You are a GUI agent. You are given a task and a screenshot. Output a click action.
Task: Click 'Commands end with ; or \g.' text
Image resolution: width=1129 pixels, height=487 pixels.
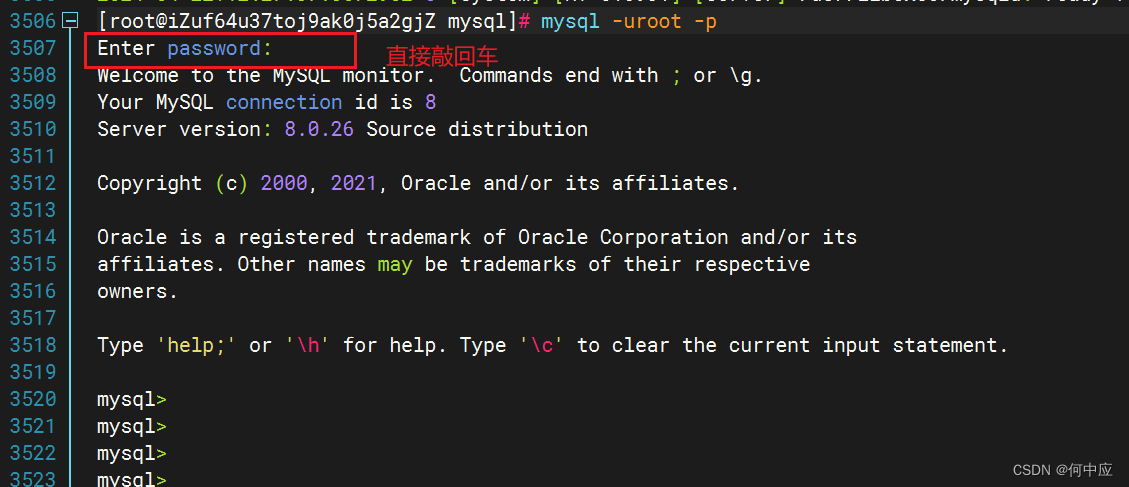click(611, 76)
